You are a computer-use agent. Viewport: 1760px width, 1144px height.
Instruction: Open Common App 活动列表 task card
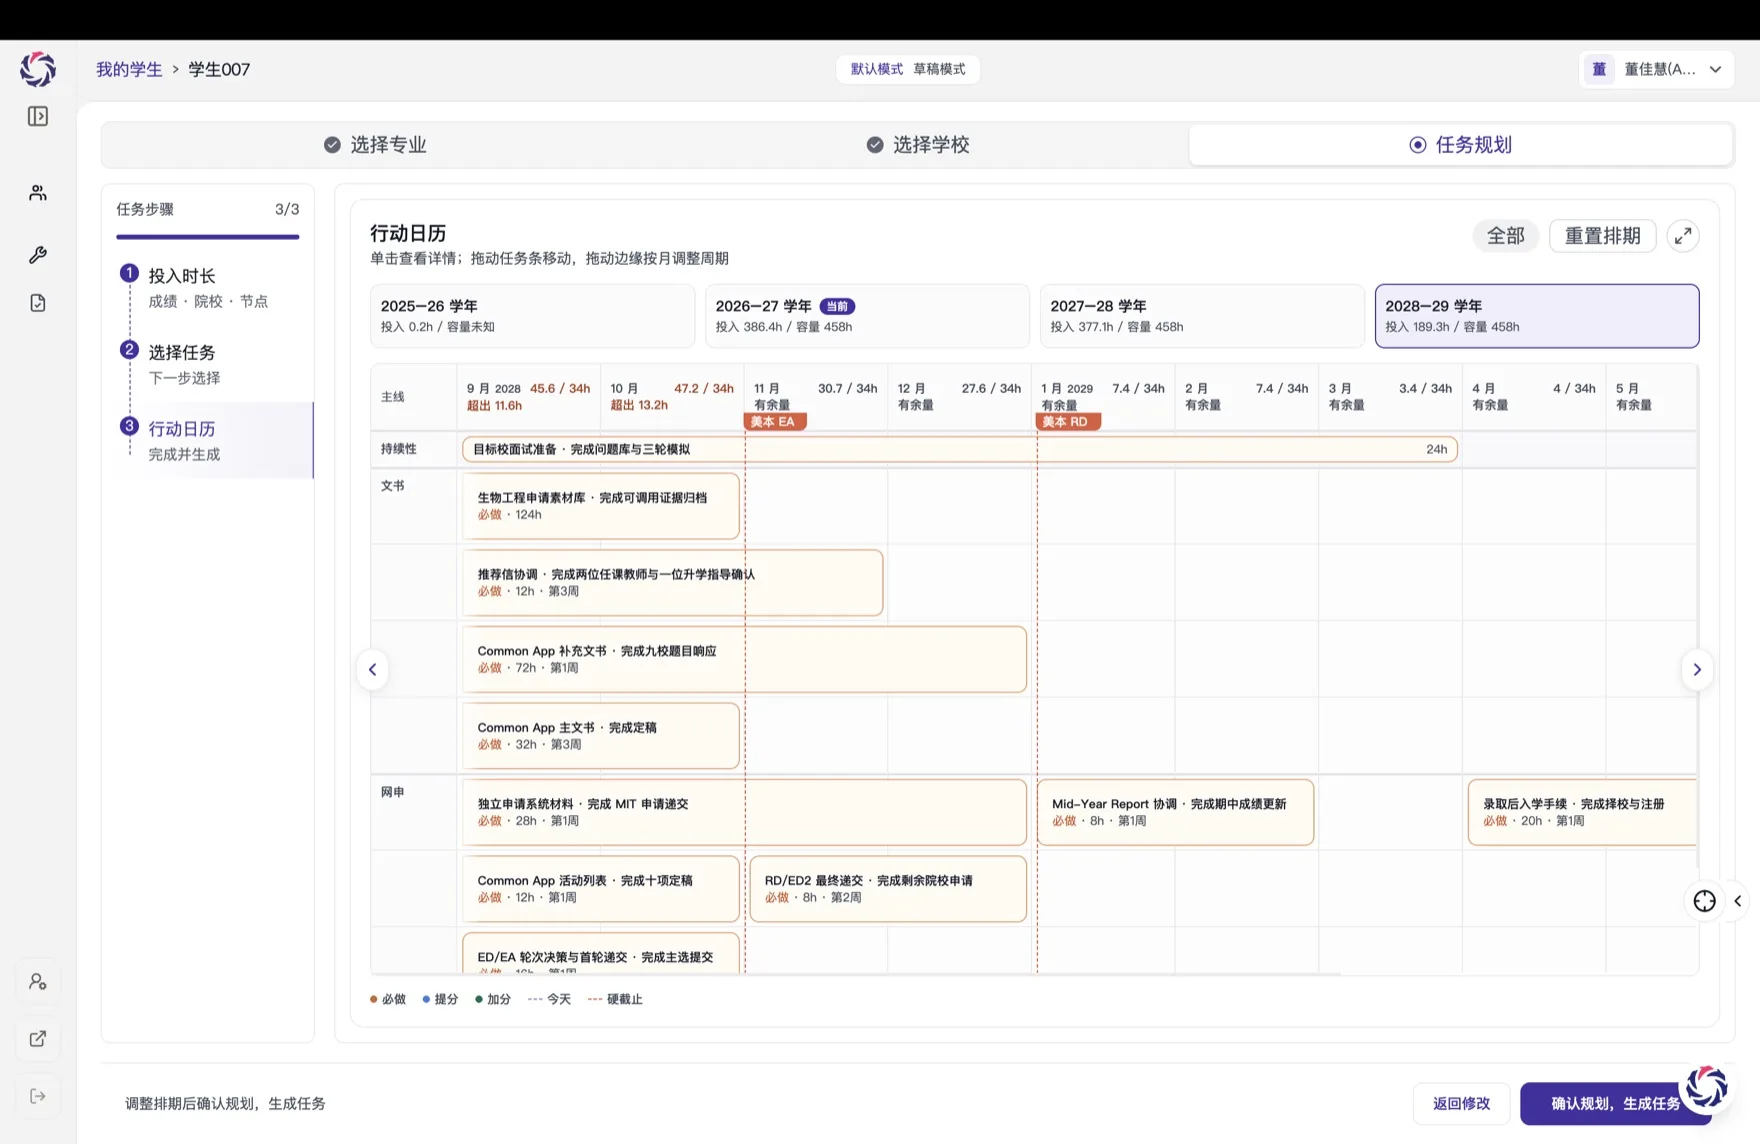[600, 889]
